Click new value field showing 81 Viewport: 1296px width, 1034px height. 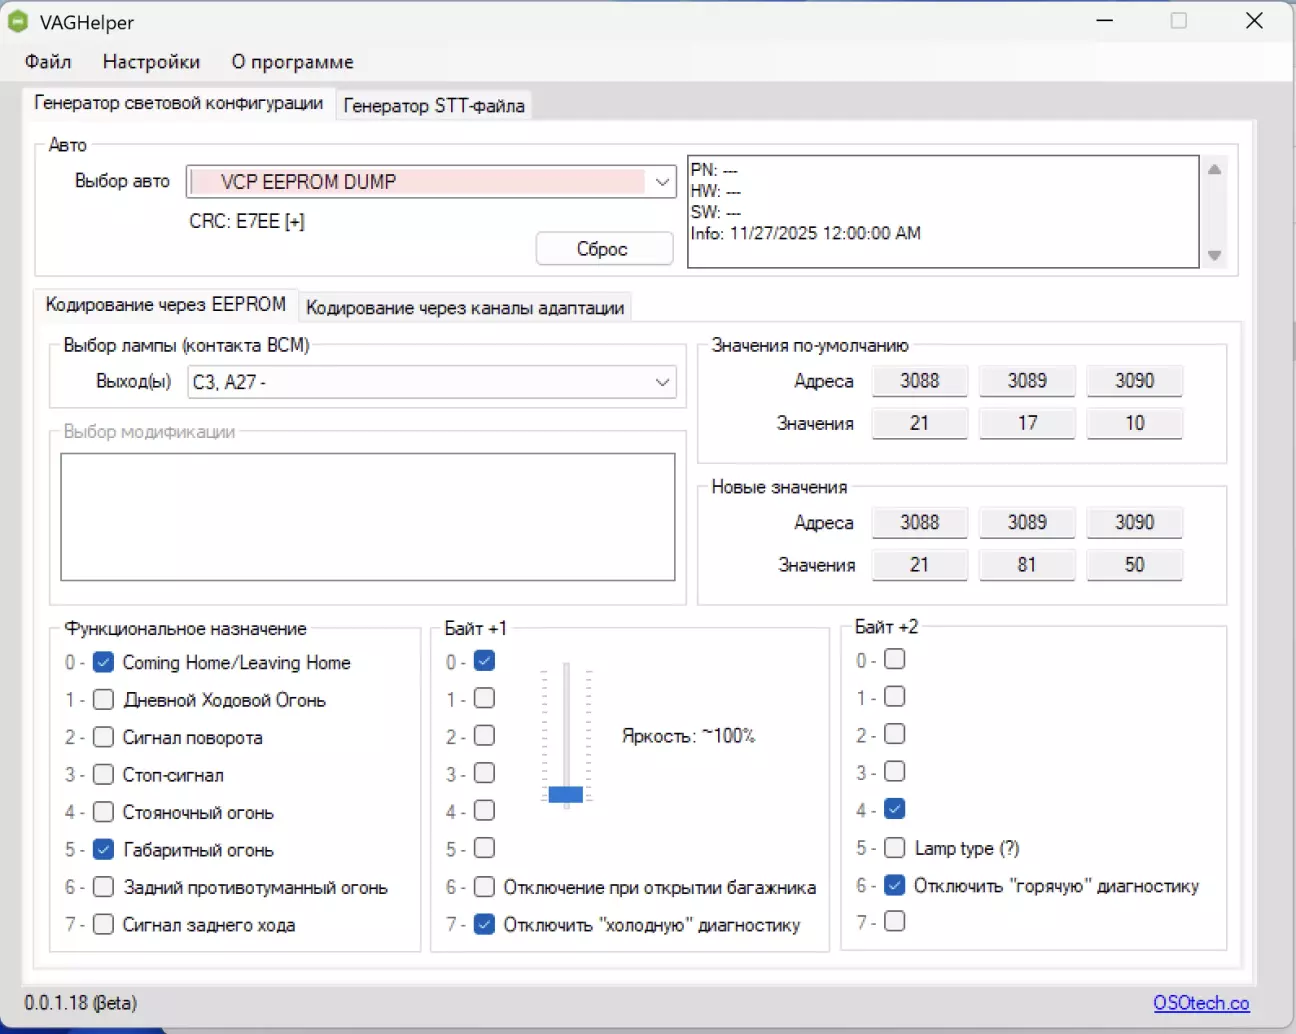1027,565
